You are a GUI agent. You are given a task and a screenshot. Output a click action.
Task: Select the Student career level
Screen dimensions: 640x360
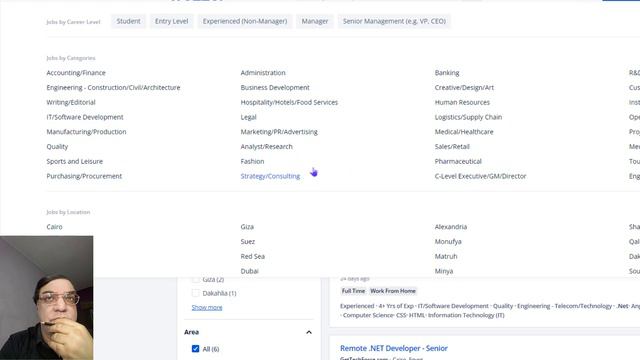coord(128,21)
